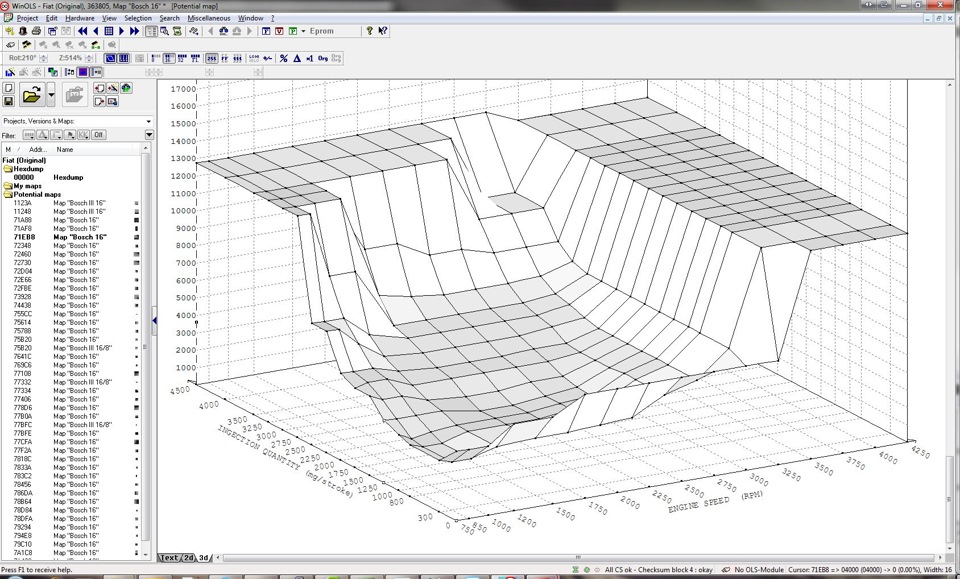This screenshot has height=579, width=960.
Task: Open the Window menu
Action: point(250,18)
